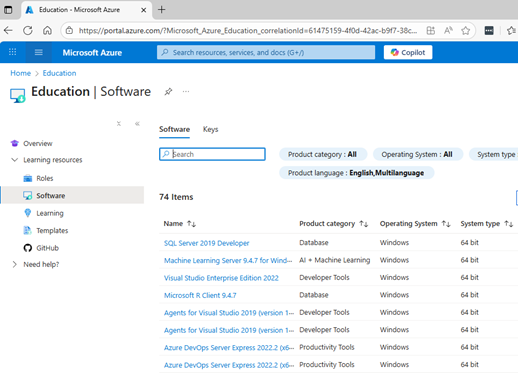The image size is (518, 373).
Task: Open Operating System filter
Action: (417, 154)
